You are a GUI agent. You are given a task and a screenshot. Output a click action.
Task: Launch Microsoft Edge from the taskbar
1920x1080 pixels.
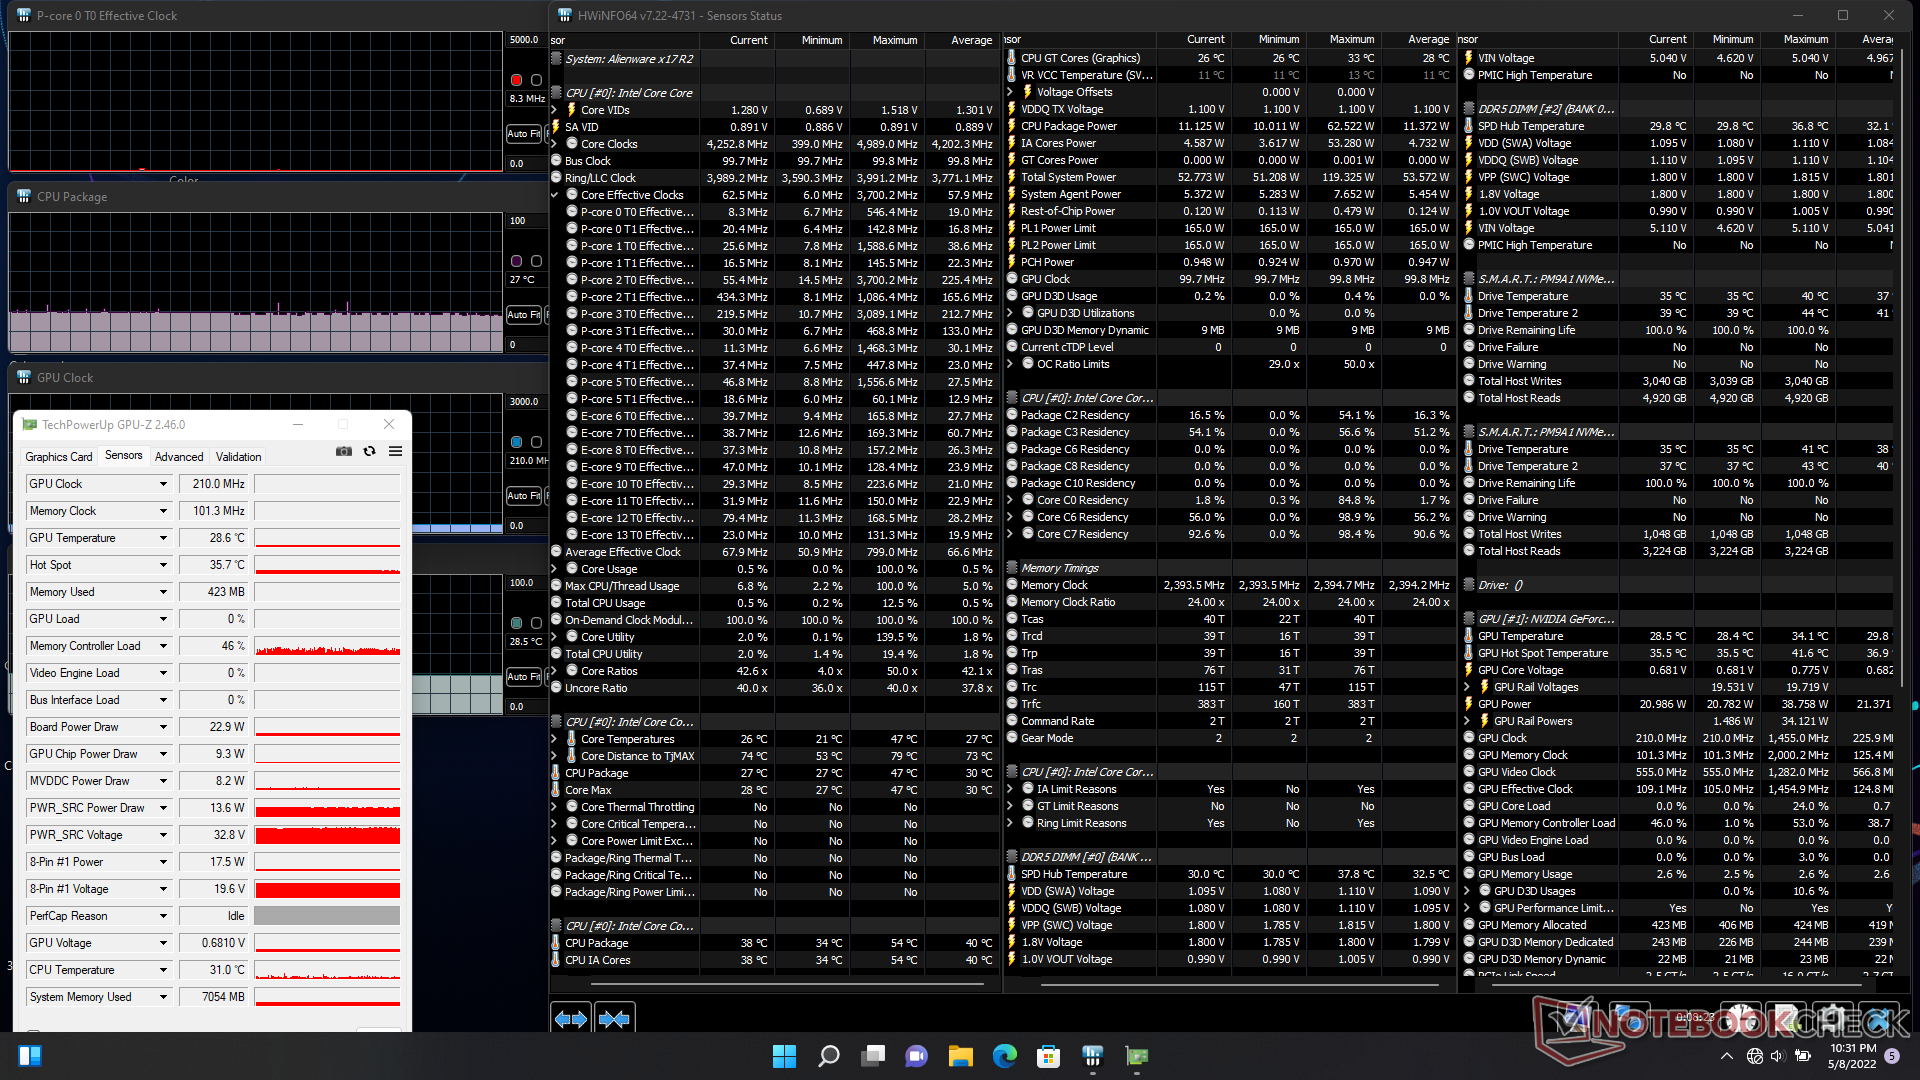pyautogui.click(x=1004, y=1056)
